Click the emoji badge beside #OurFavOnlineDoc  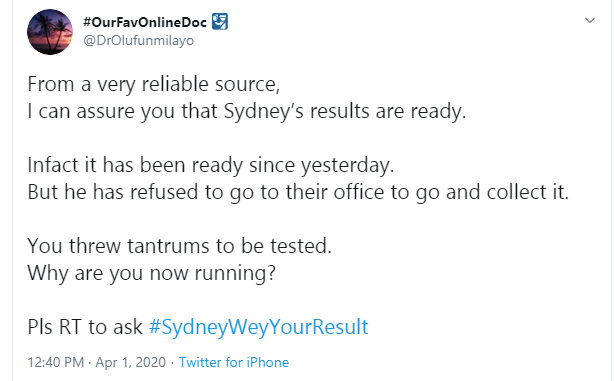click(x=220, y=22)
